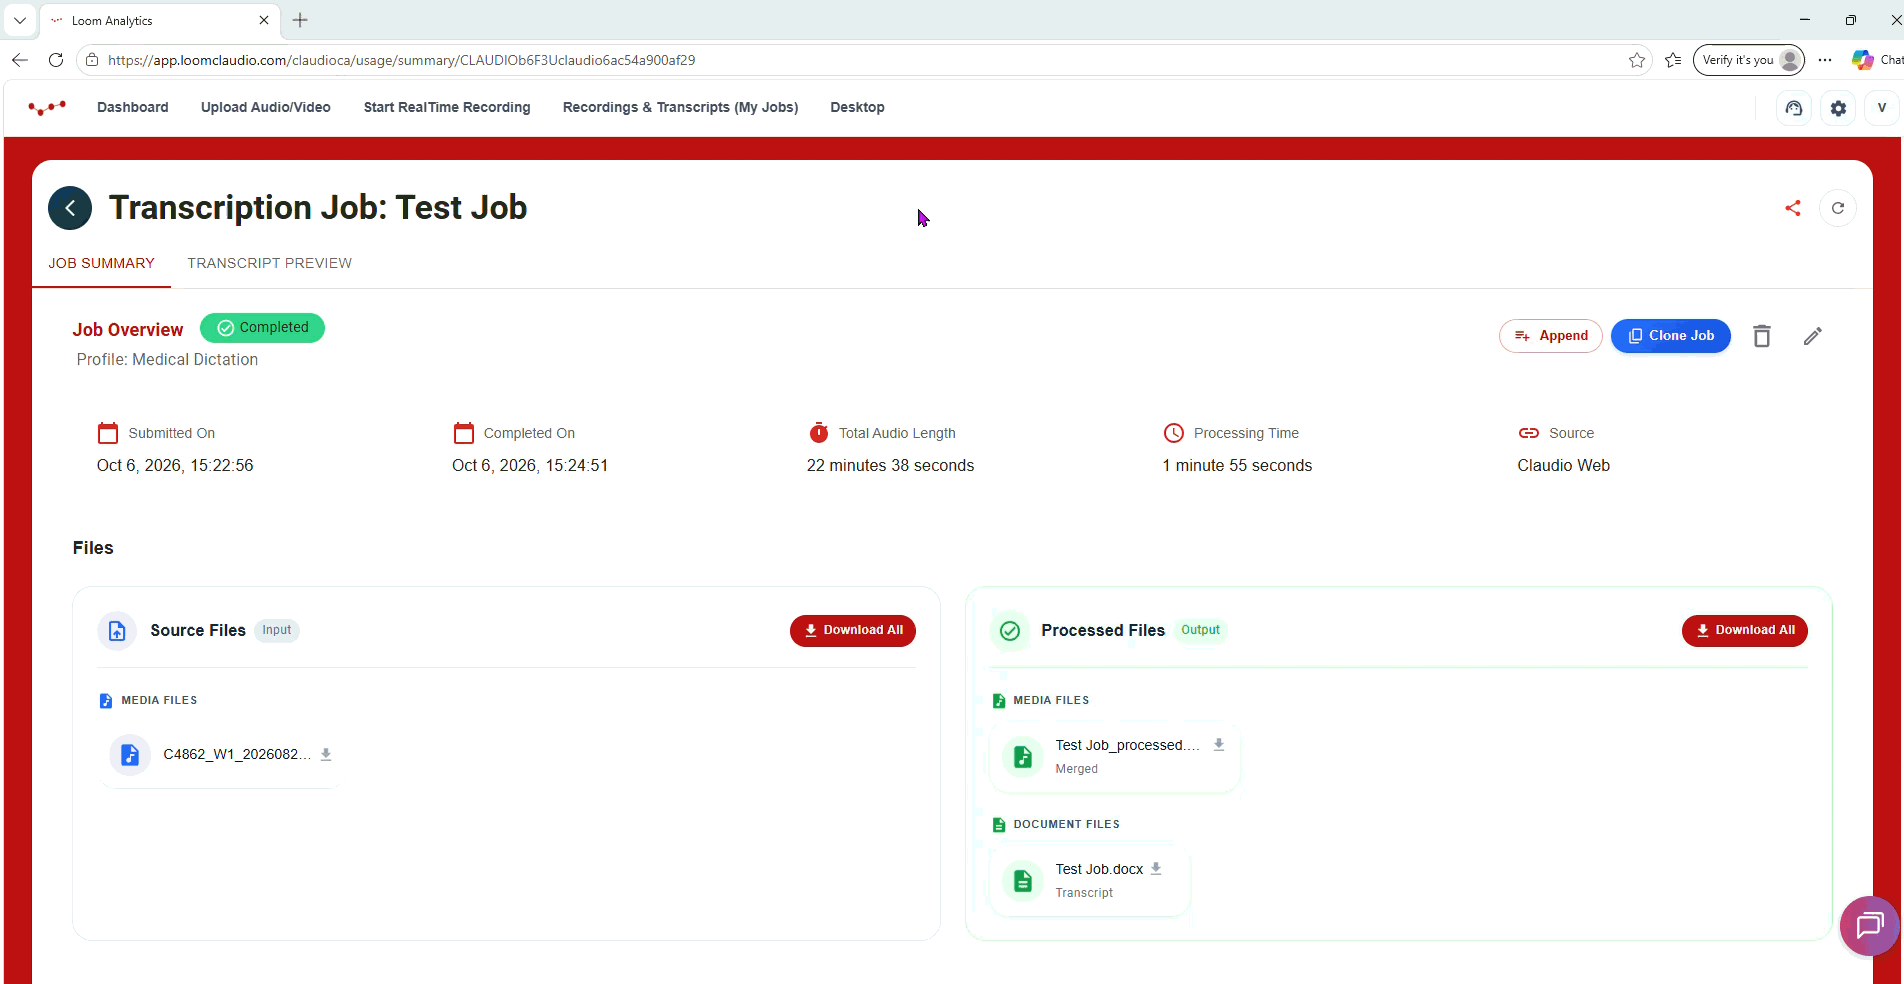Open Upload Audio/Video in the navbar
The height and width of the screenshot is (984, 1904).
(266, 107)
